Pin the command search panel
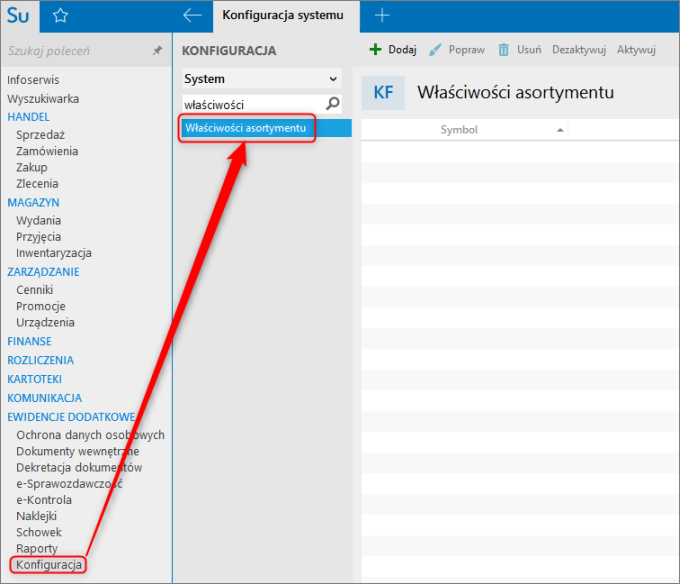The image size is (680, 584). pos(157,51)
